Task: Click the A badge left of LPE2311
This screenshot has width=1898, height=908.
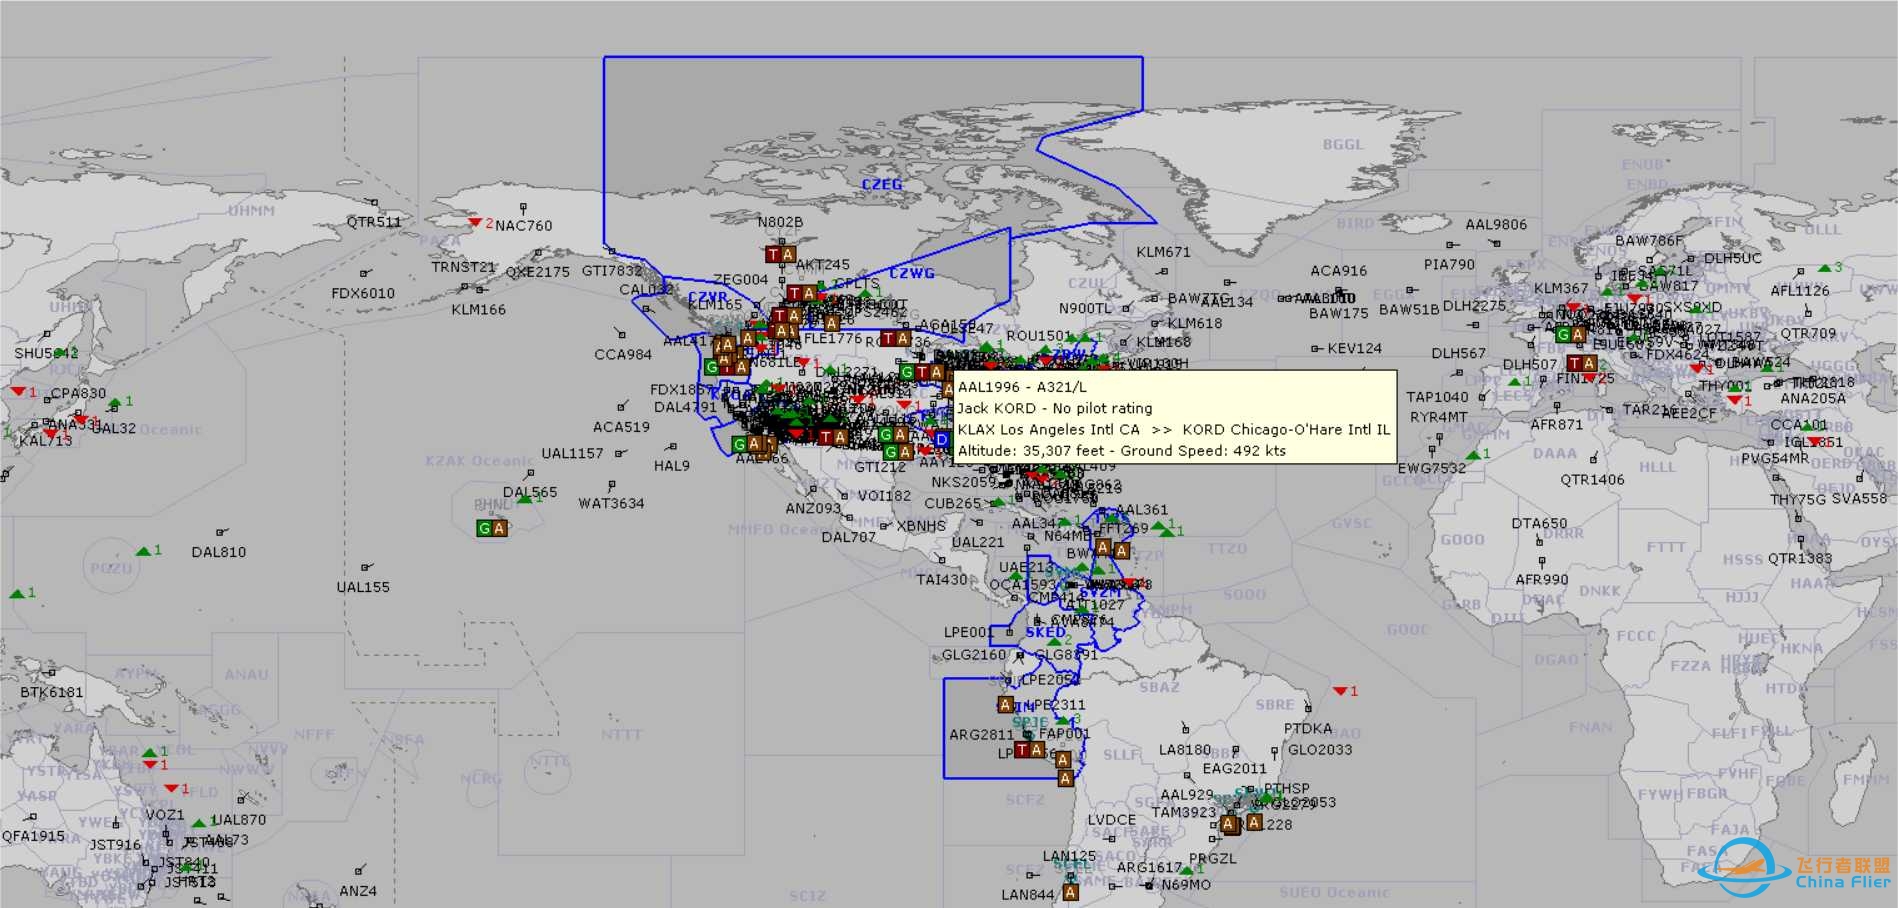Action: point(1006,705)
